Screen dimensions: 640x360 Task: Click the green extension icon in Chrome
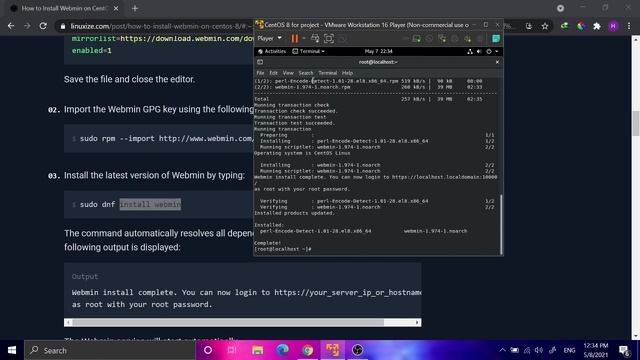(564, 26)
